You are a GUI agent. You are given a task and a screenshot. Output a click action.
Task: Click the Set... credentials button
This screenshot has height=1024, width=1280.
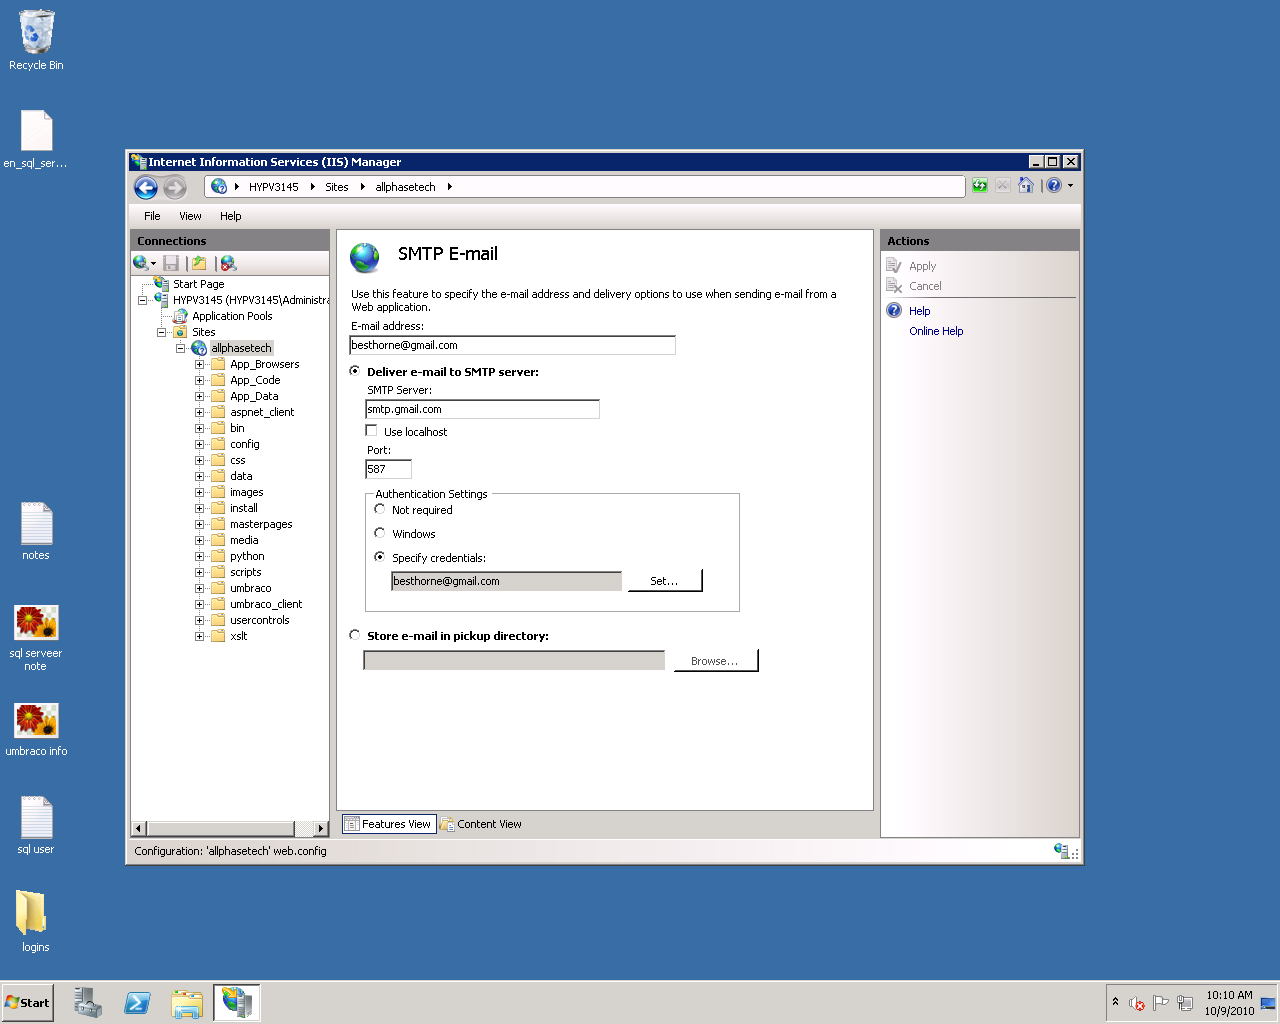(665, 581)
